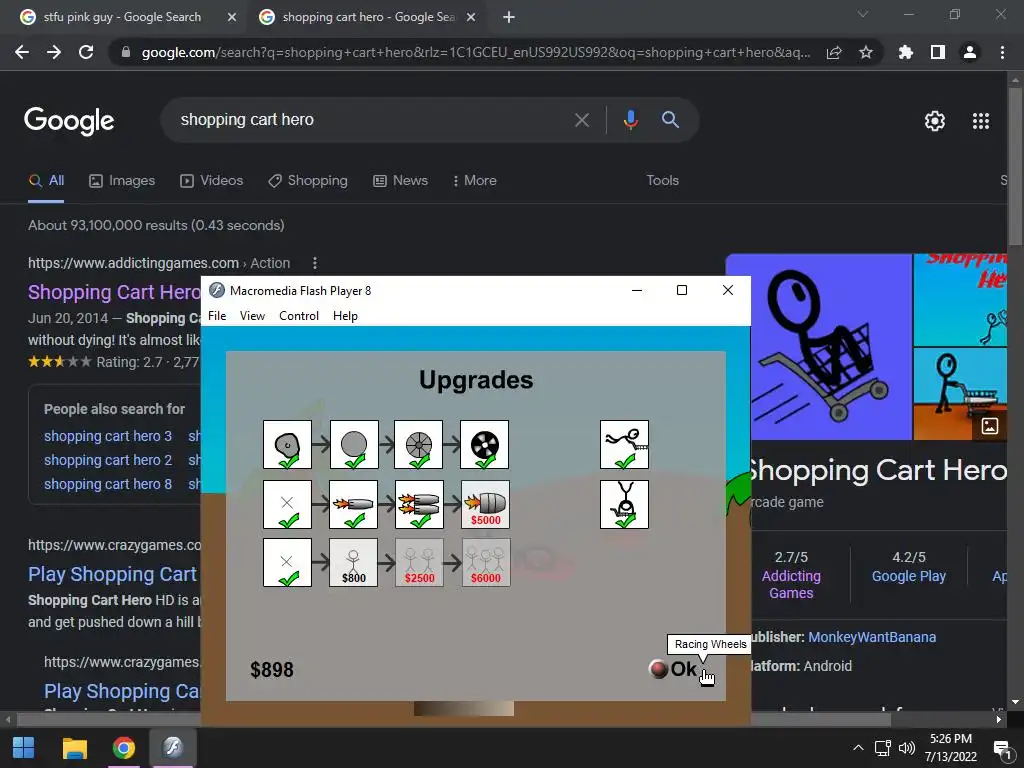1024x768 pixels.
Task: Select the $2500 two groupies upgrade
Action: [x=419, y=562]
